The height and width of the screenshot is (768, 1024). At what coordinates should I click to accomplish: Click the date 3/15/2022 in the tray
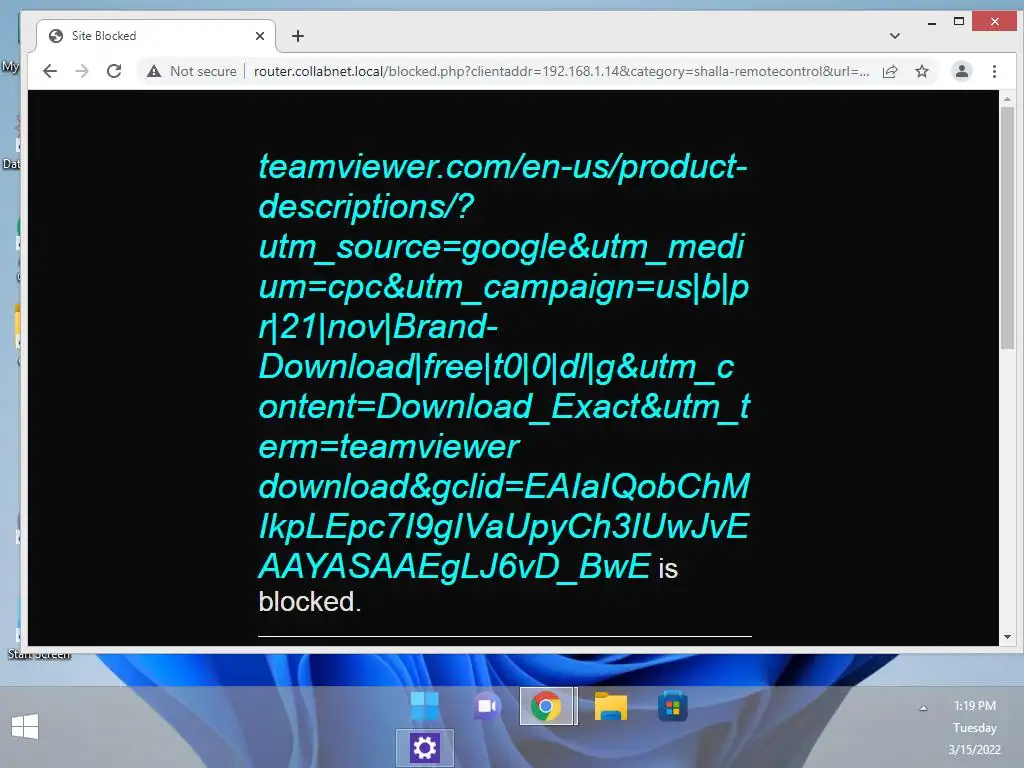[x=974, y=750]
